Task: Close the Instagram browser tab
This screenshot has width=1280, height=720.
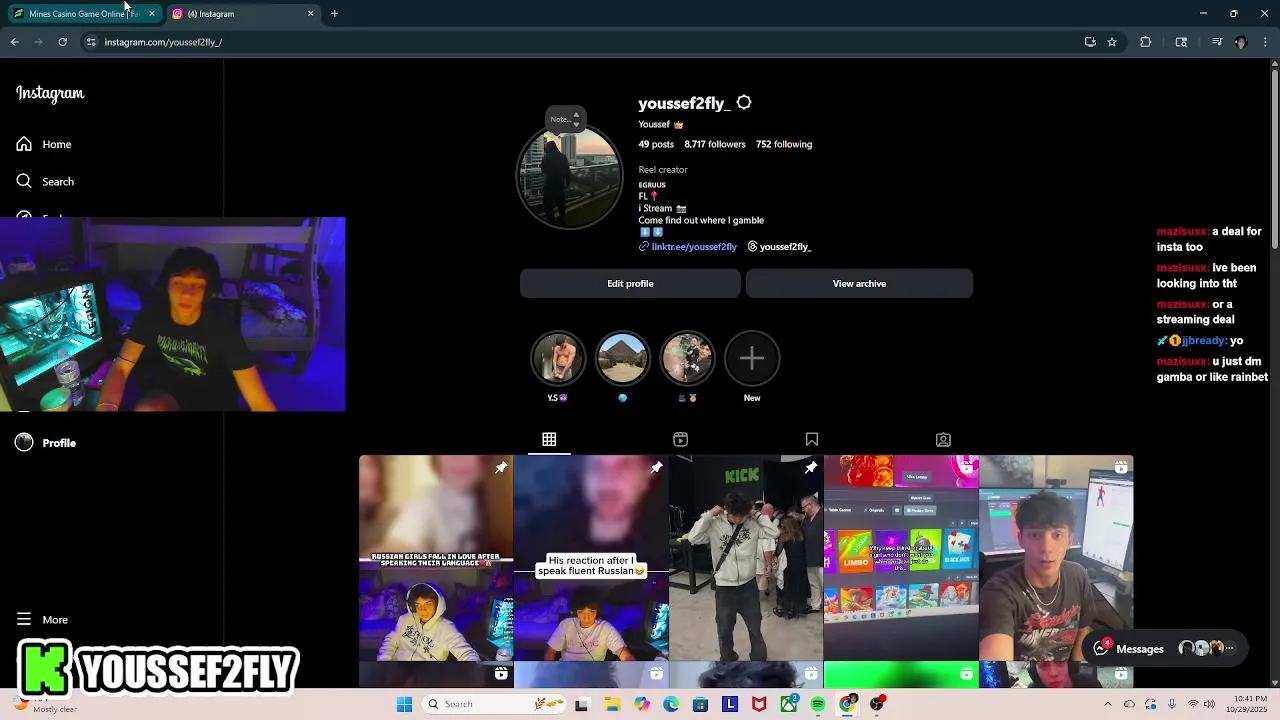Action: click(310, 14)
